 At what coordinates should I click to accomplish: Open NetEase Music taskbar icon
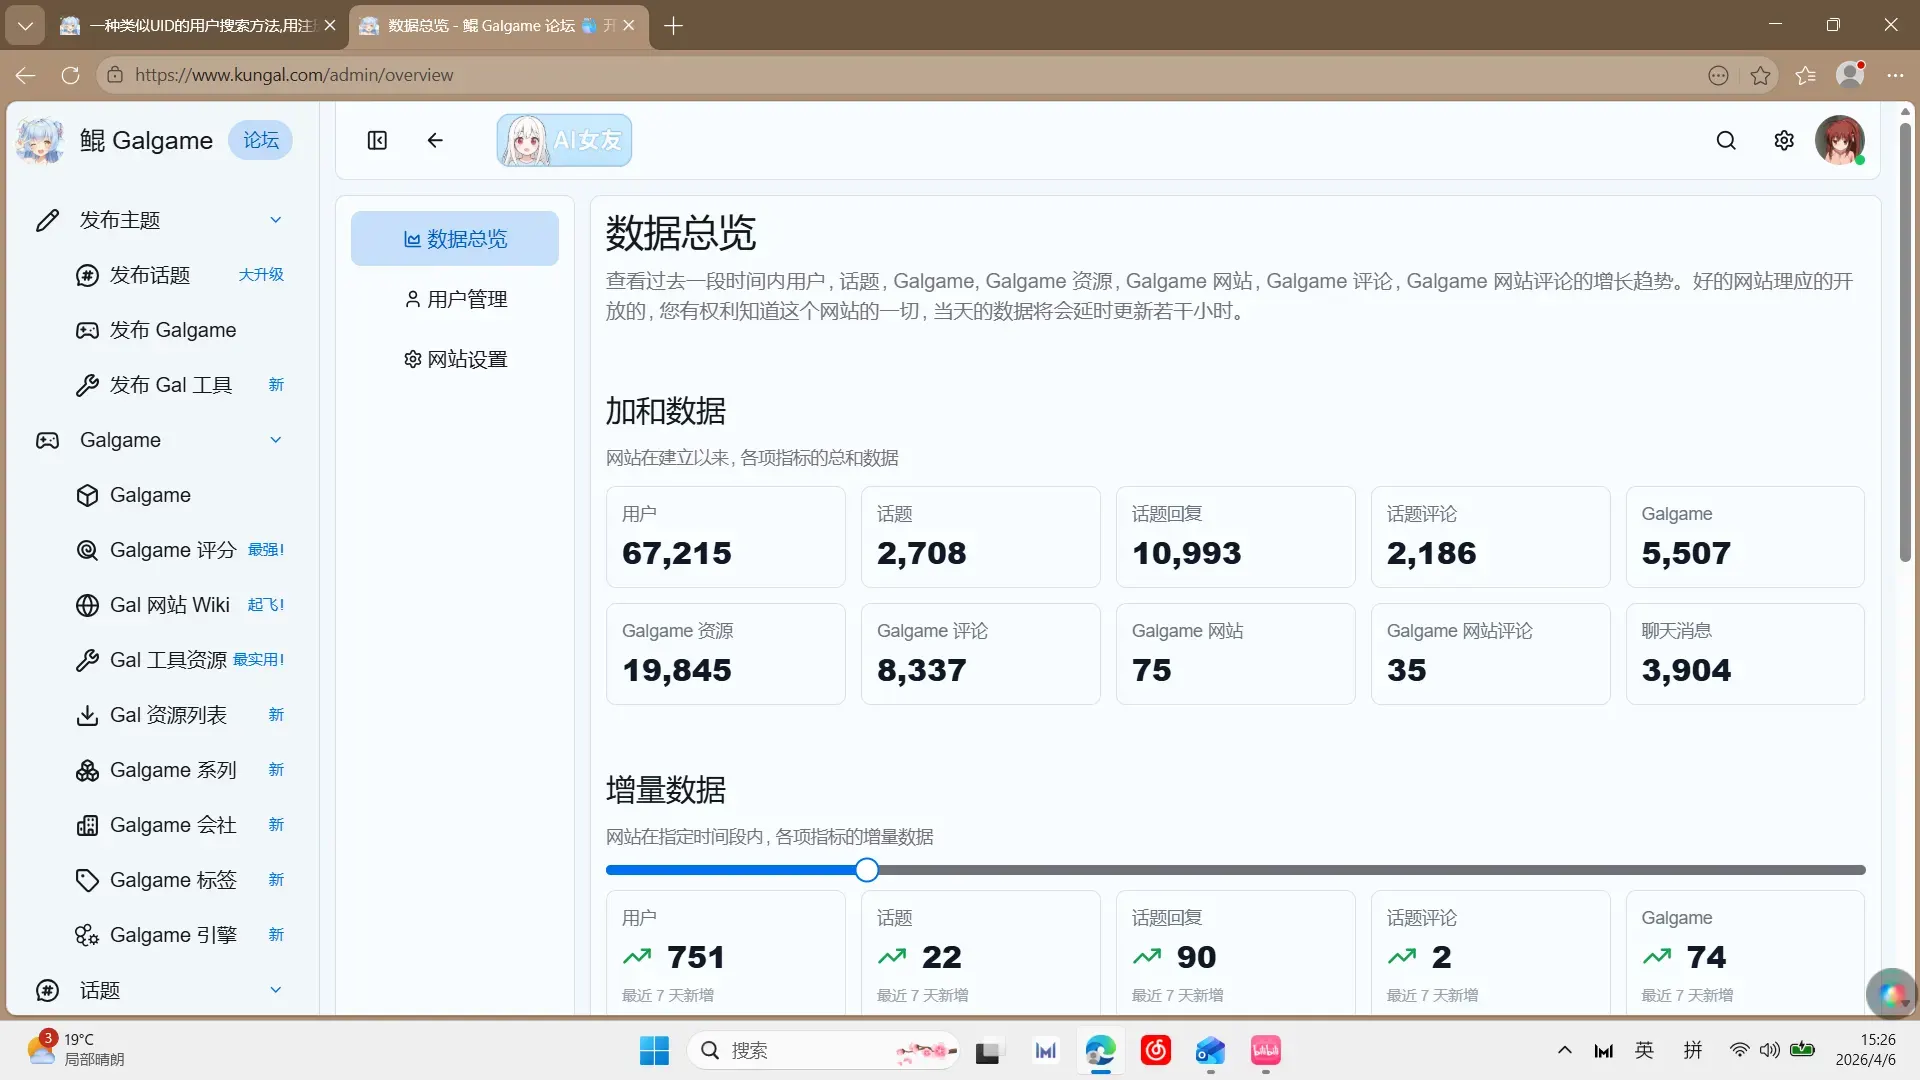[1156, 1050]
